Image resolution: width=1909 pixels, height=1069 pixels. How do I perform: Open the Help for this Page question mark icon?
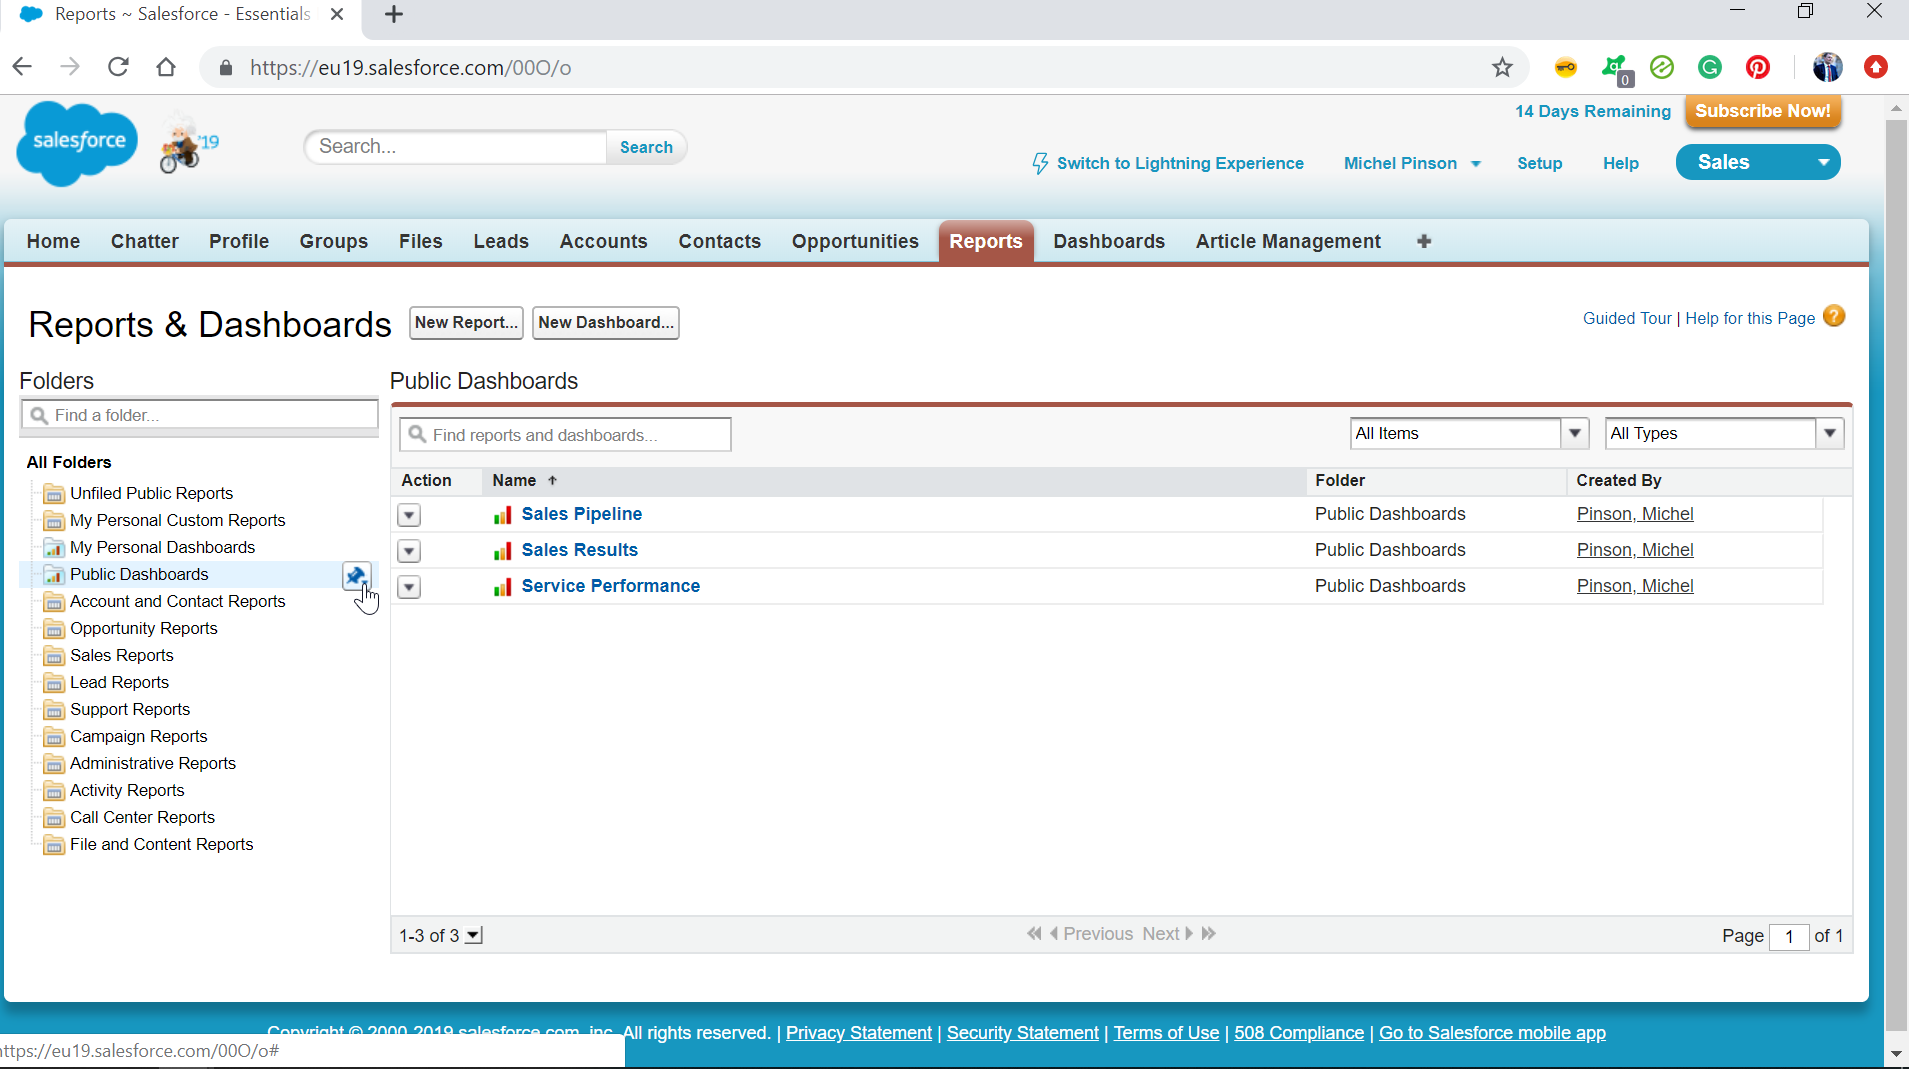point(1835,316)
